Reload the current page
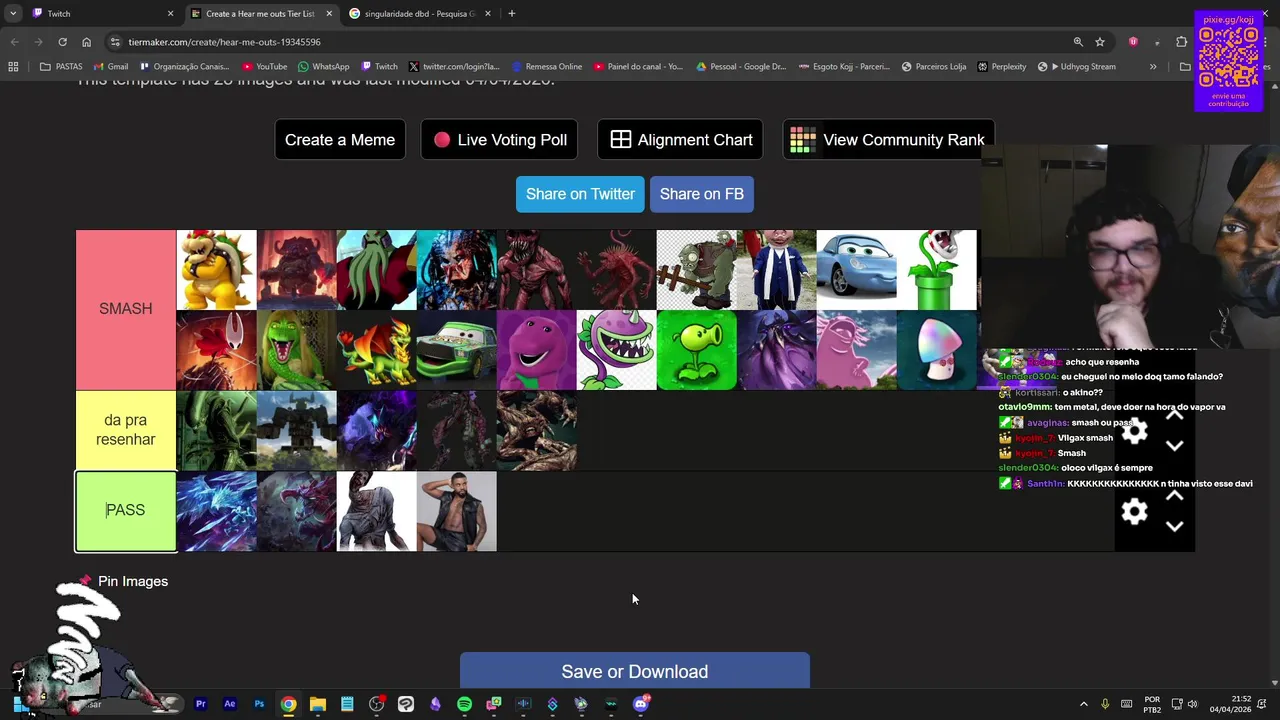The image size is (1280, 720). point(62,42)
